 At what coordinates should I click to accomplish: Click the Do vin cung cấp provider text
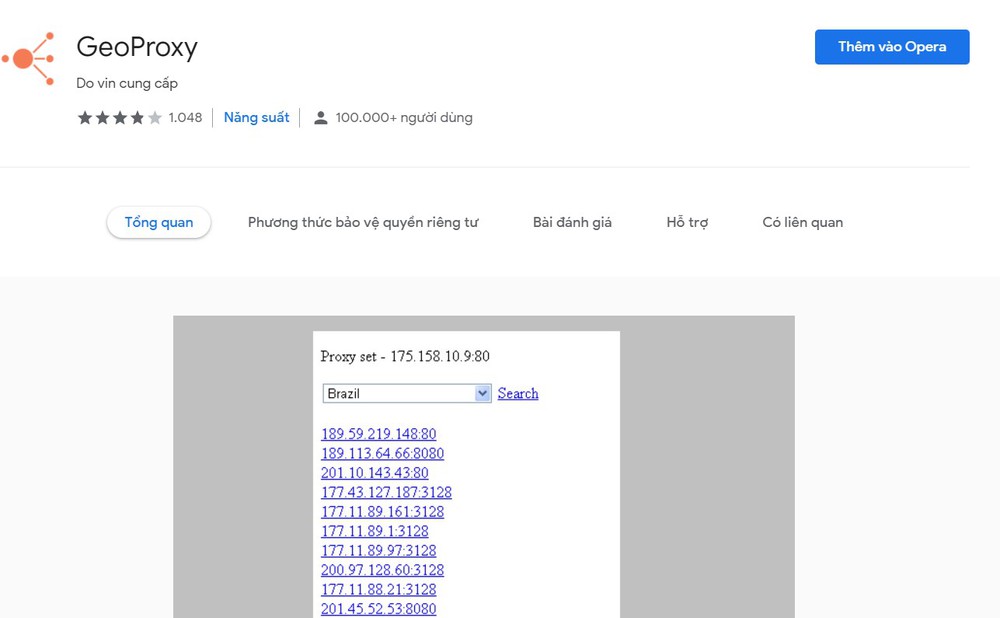[x=127, y=84]
